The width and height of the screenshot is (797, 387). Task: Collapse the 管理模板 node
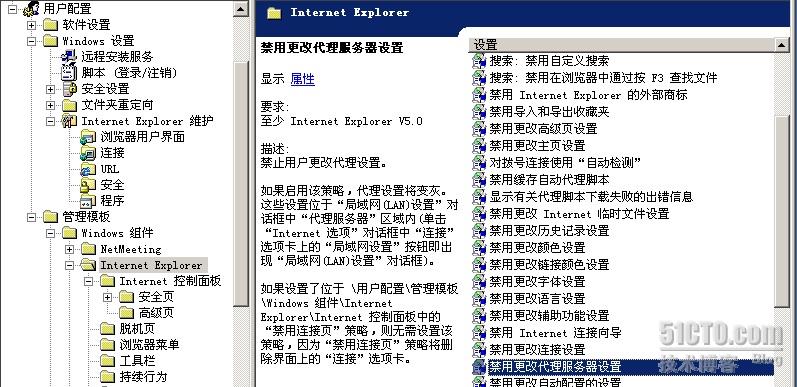(x=32, y=217)
